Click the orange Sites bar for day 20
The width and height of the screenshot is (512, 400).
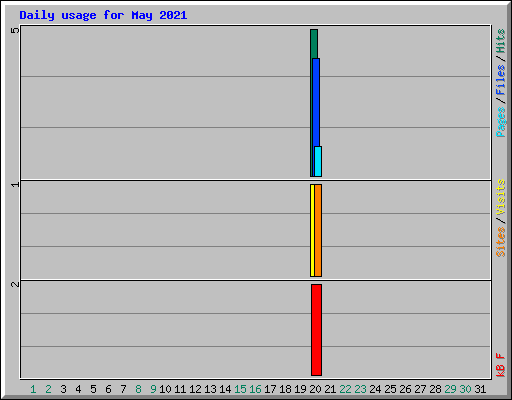point(318,230)
